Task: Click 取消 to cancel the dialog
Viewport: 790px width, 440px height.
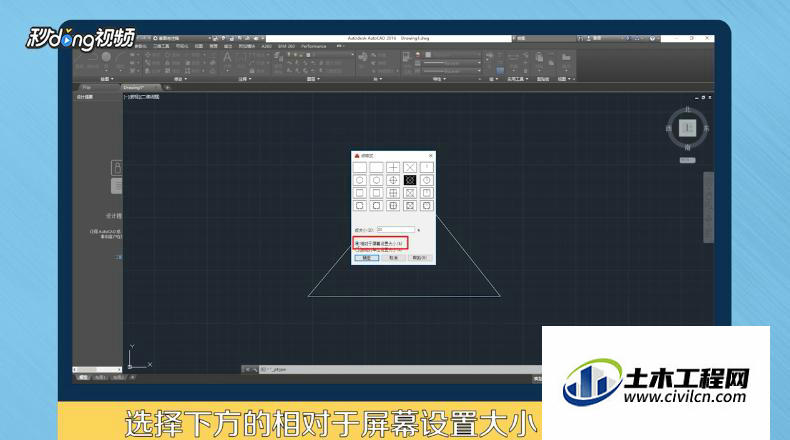Action: tap(393, 258)
